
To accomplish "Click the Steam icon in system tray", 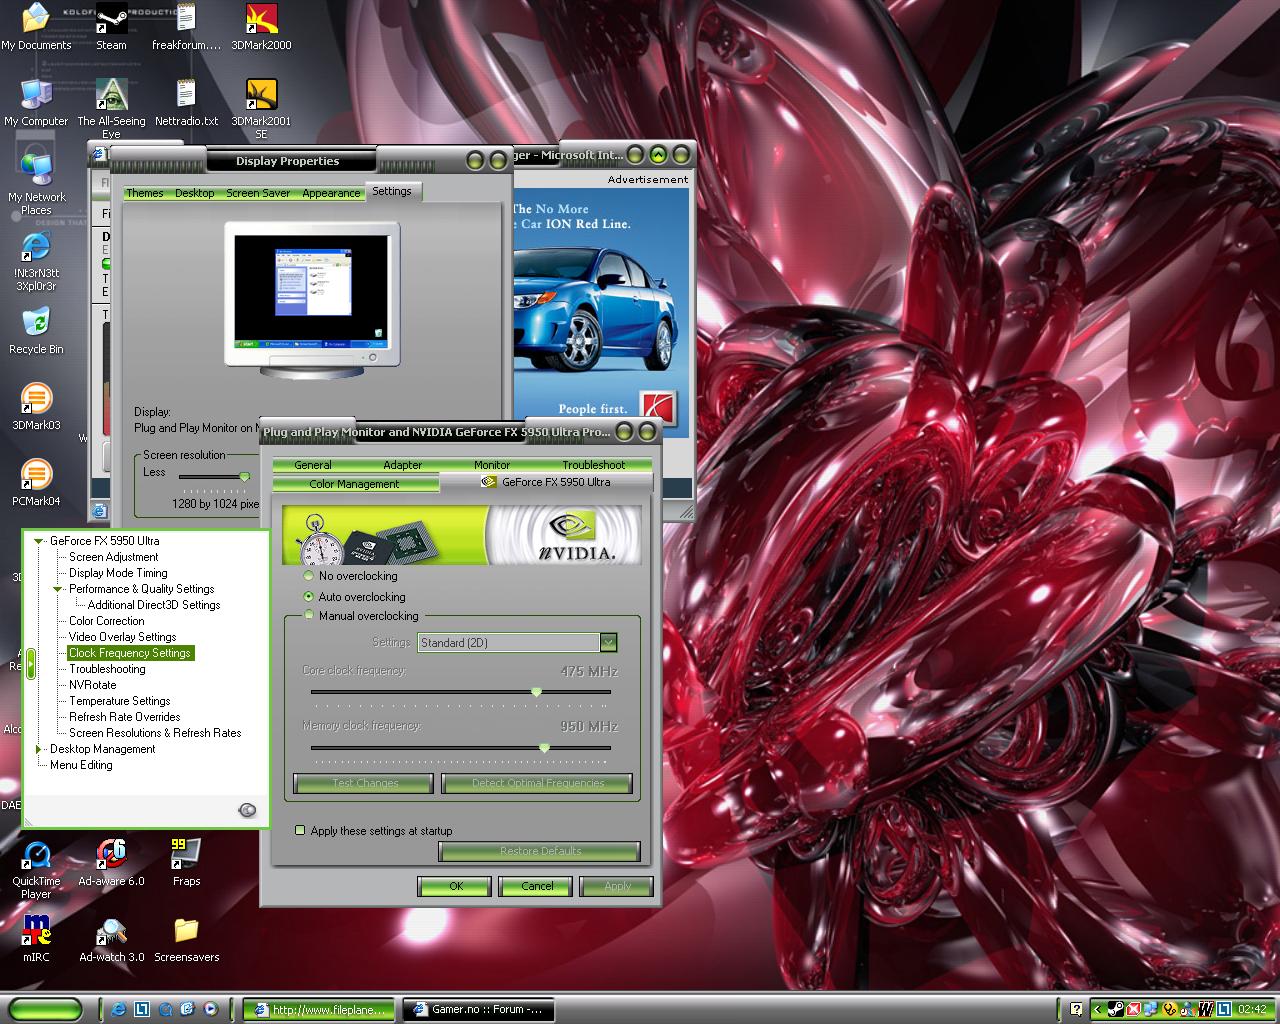I will (x=1116, y=1009).
